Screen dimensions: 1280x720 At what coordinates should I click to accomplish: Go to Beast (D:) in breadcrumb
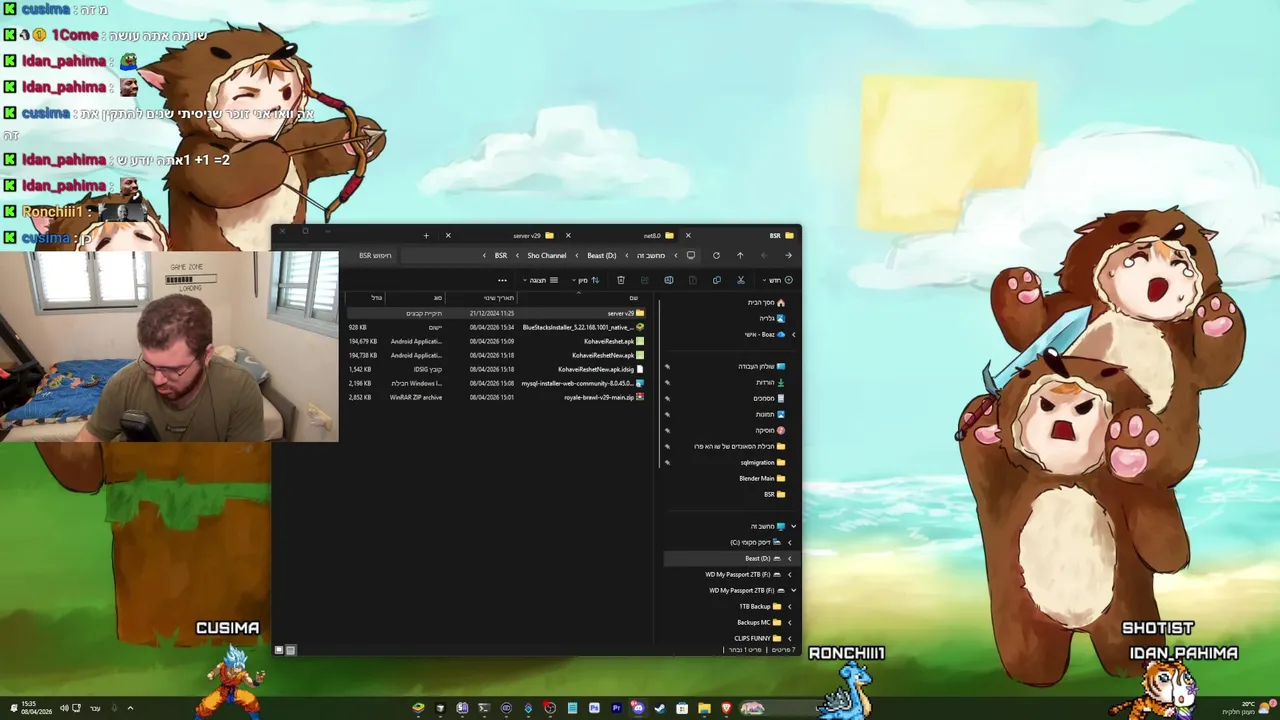tap(601, 255)
